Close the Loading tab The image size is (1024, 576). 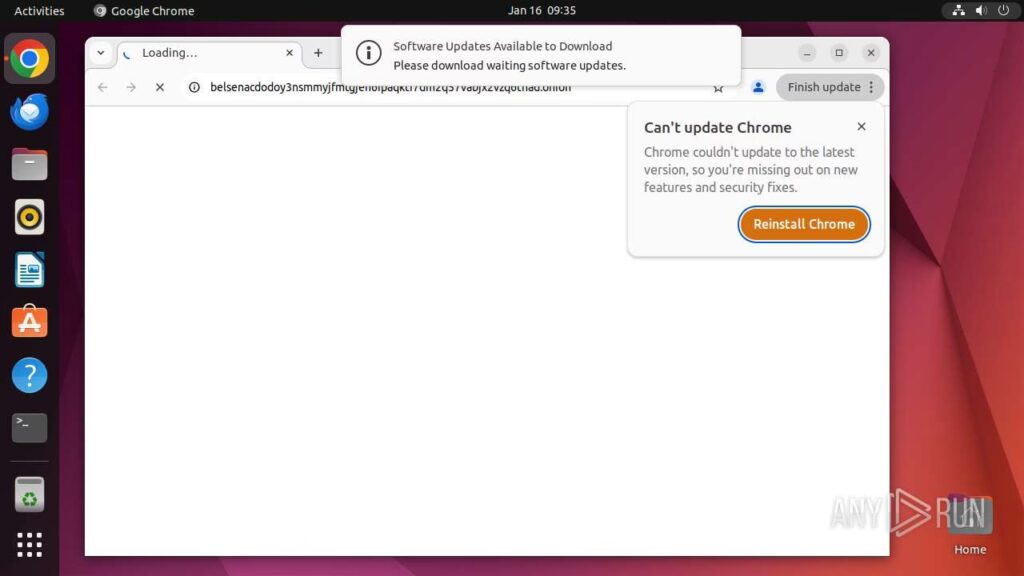(290, 53)
